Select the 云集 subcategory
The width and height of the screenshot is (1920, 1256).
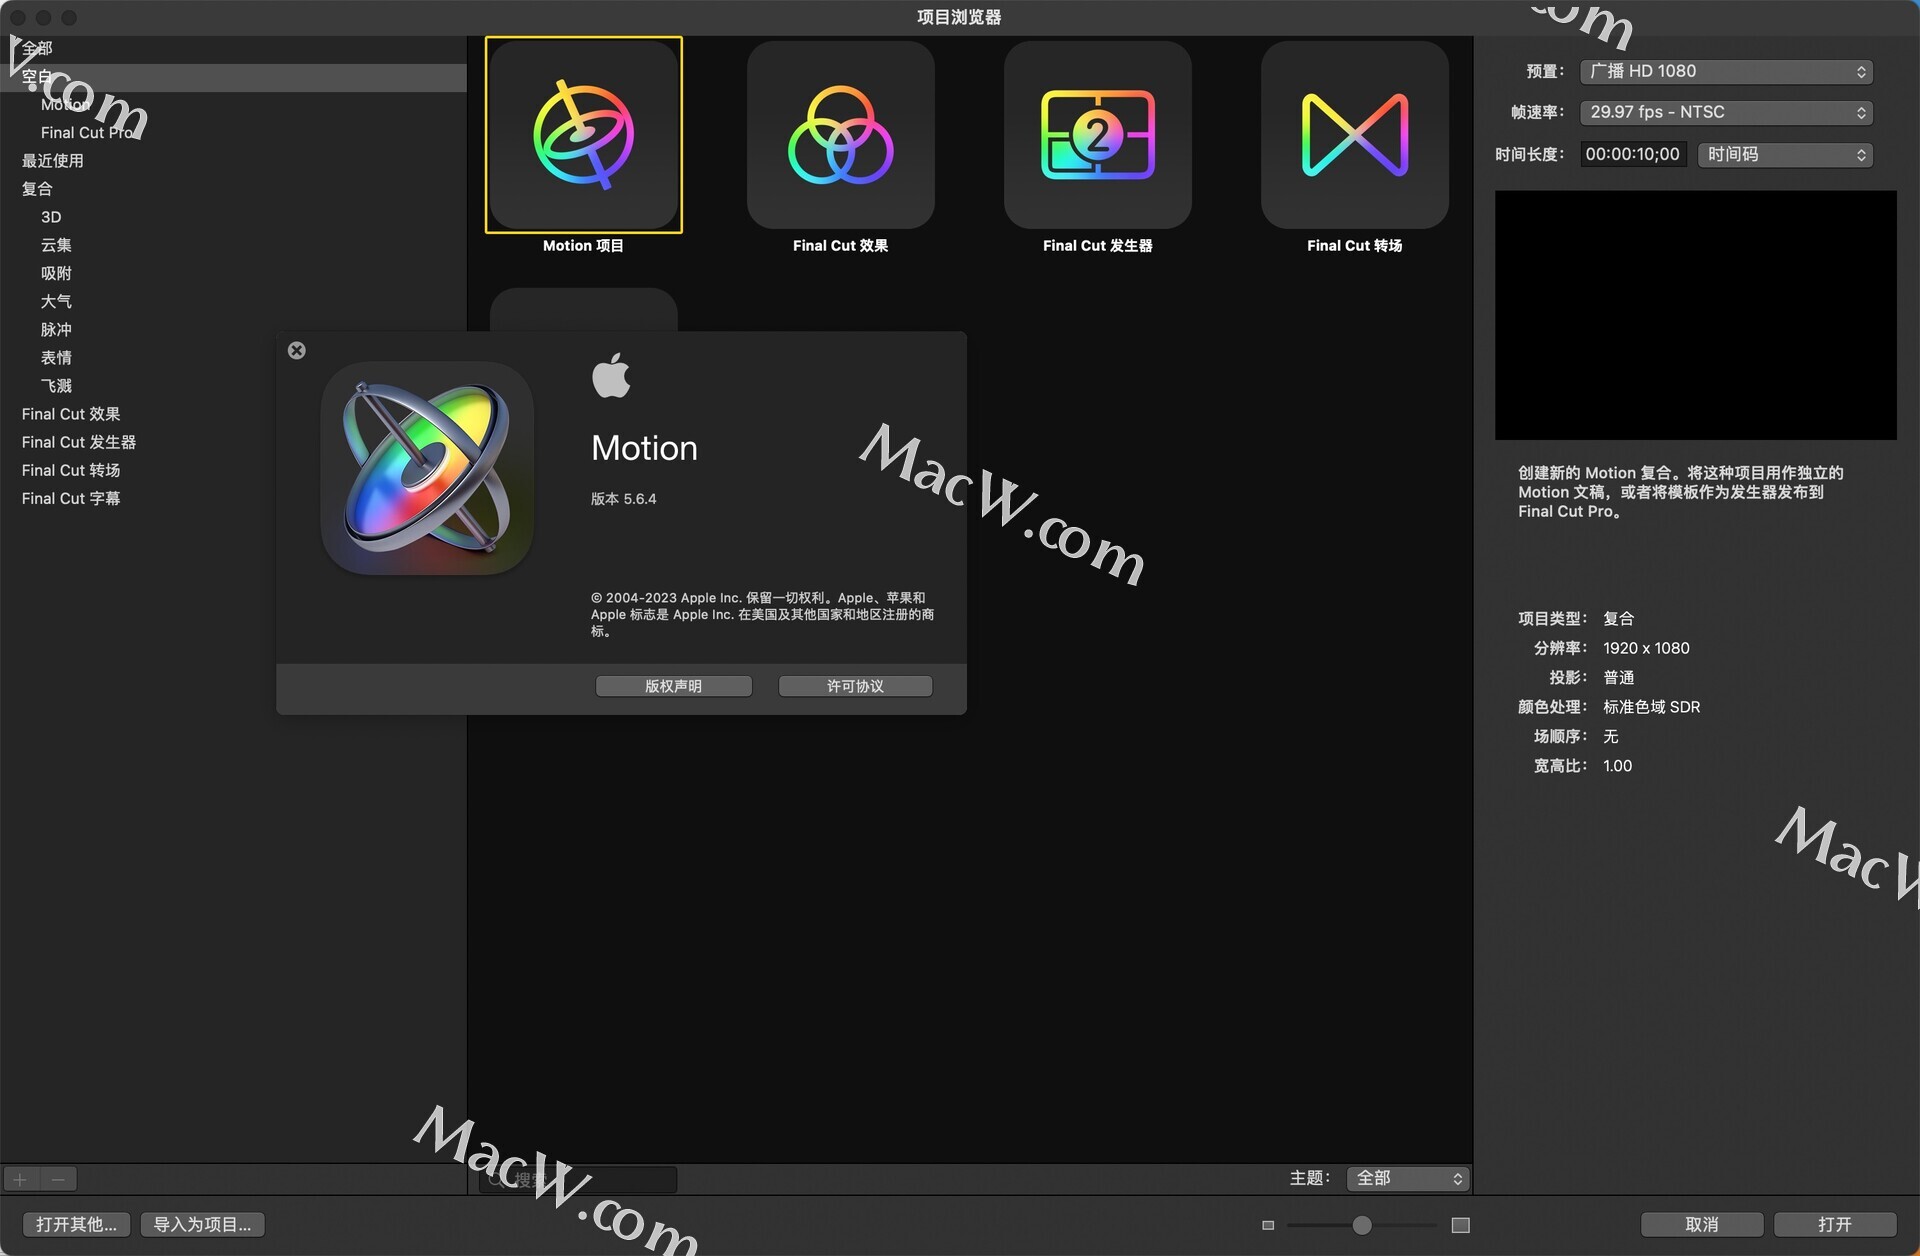233,245
